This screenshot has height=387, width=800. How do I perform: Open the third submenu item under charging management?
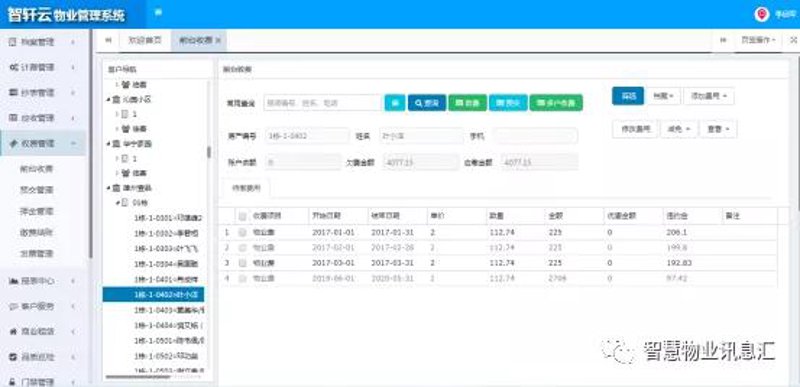coord(36,211)
